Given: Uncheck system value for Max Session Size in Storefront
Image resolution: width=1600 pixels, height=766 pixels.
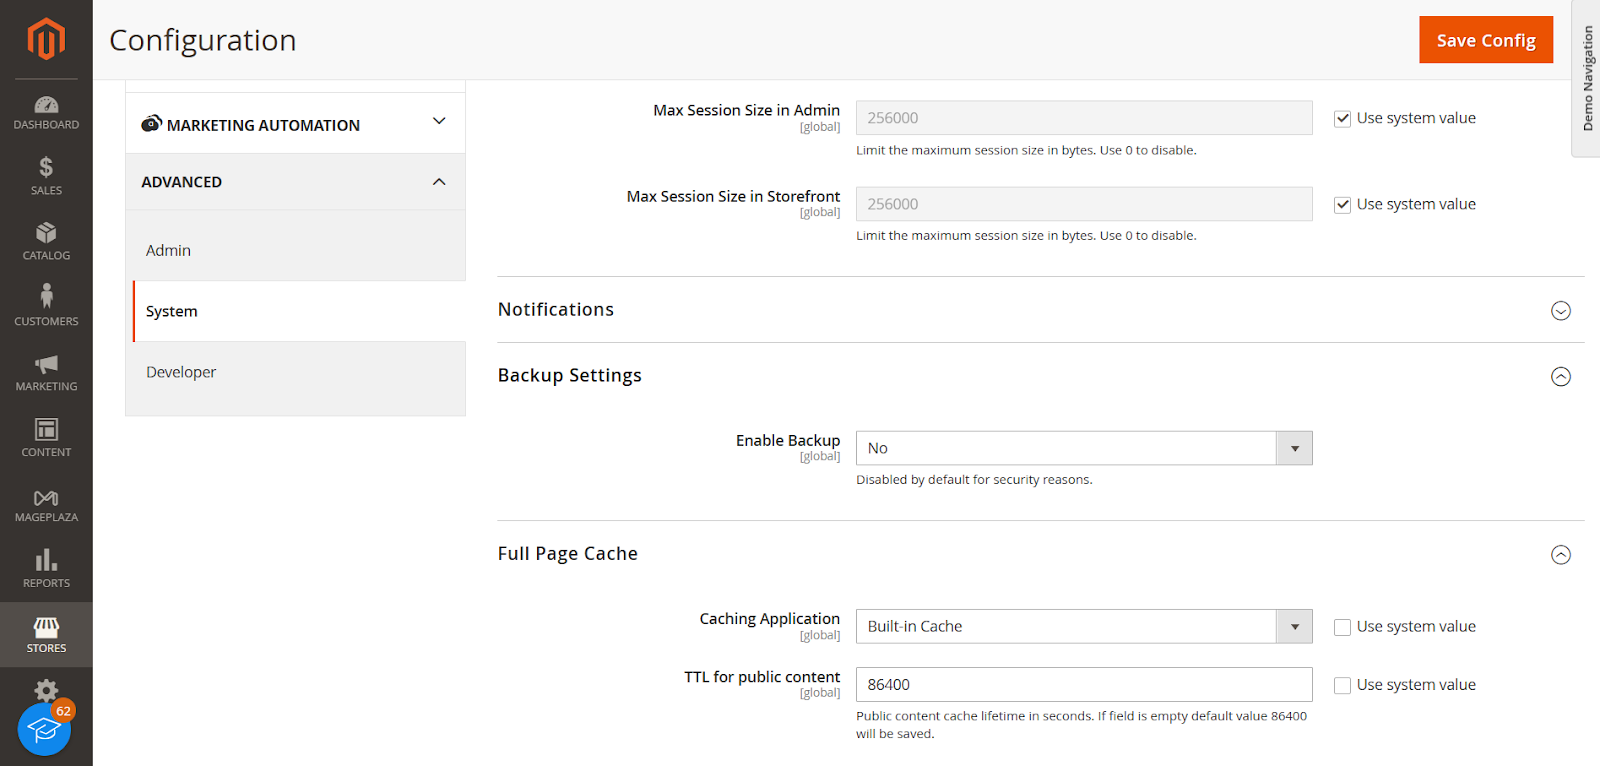Looking at the screenshot, I should coord(1342,205).
